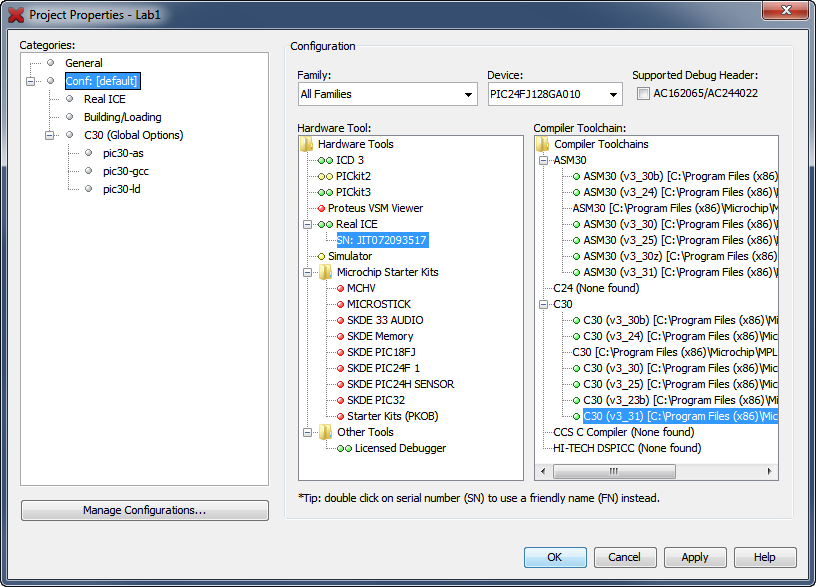Viewport: 816px width, 587px height.
Task: Click the Manage Configurations button
Action: [144, 510]
